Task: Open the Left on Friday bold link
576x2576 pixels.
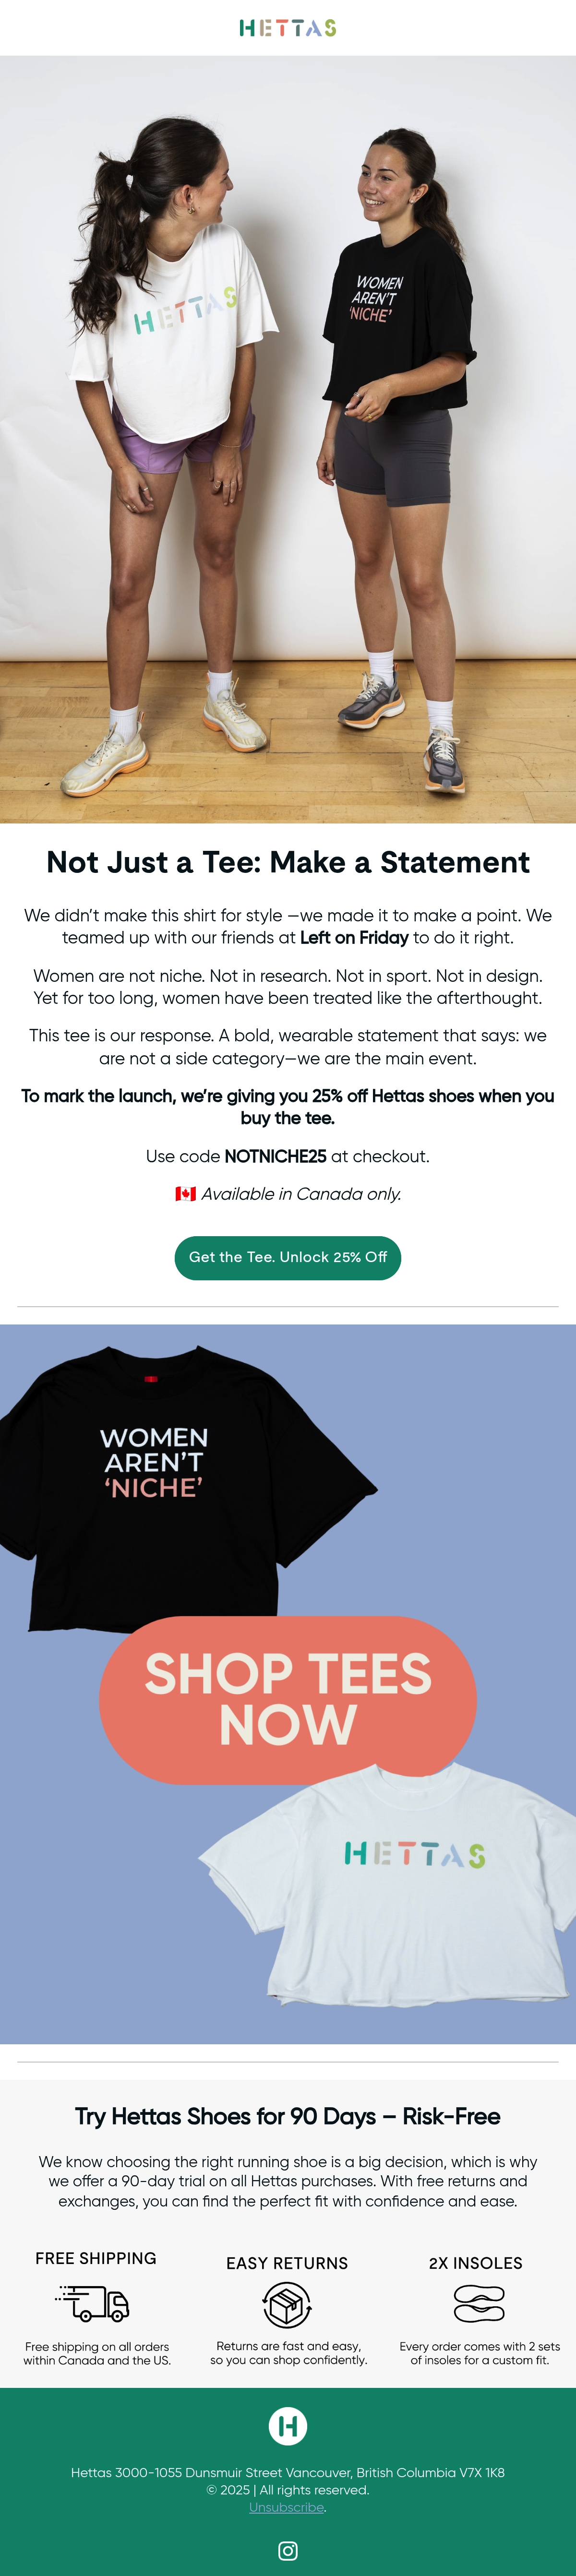Action: coord(354,937)
